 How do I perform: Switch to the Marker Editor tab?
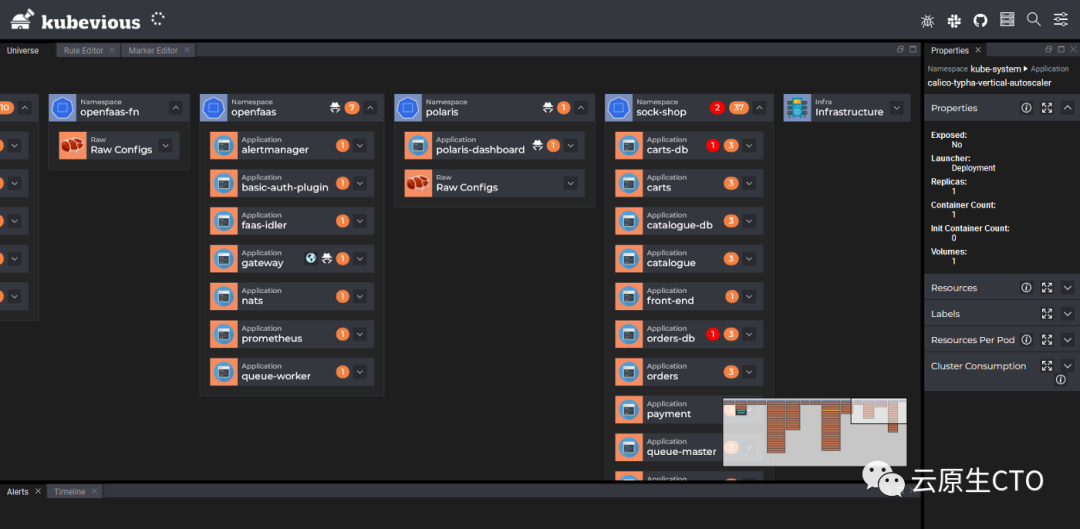(153, 50)
